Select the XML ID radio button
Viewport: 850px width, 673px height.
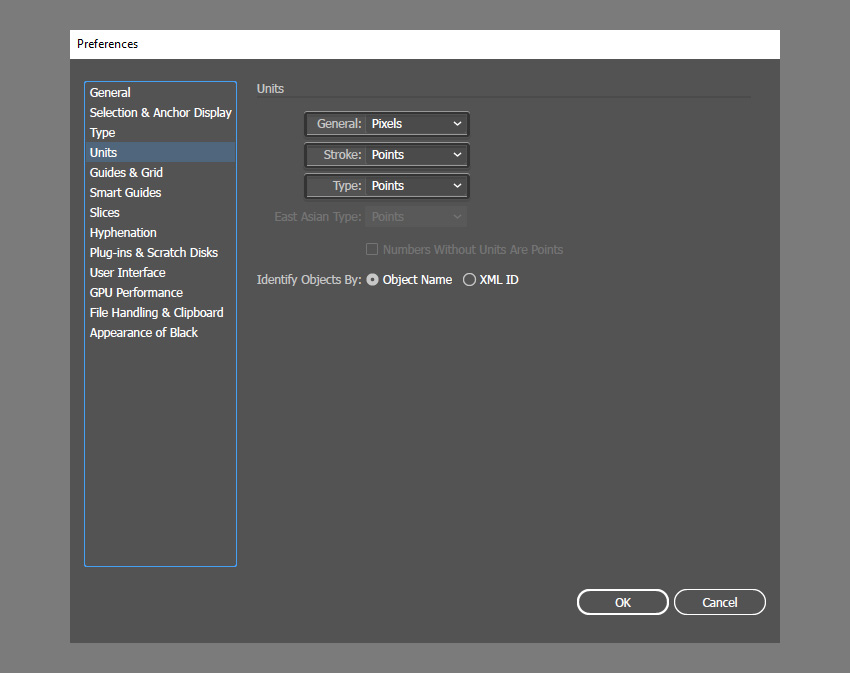point(469,280)
